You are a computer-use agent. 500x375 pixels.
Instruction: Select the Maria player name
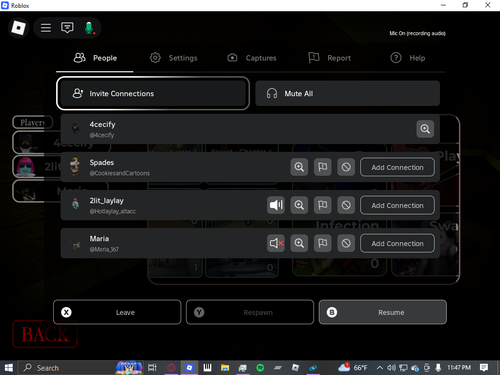pyautogui.click(x=99, y=239)
